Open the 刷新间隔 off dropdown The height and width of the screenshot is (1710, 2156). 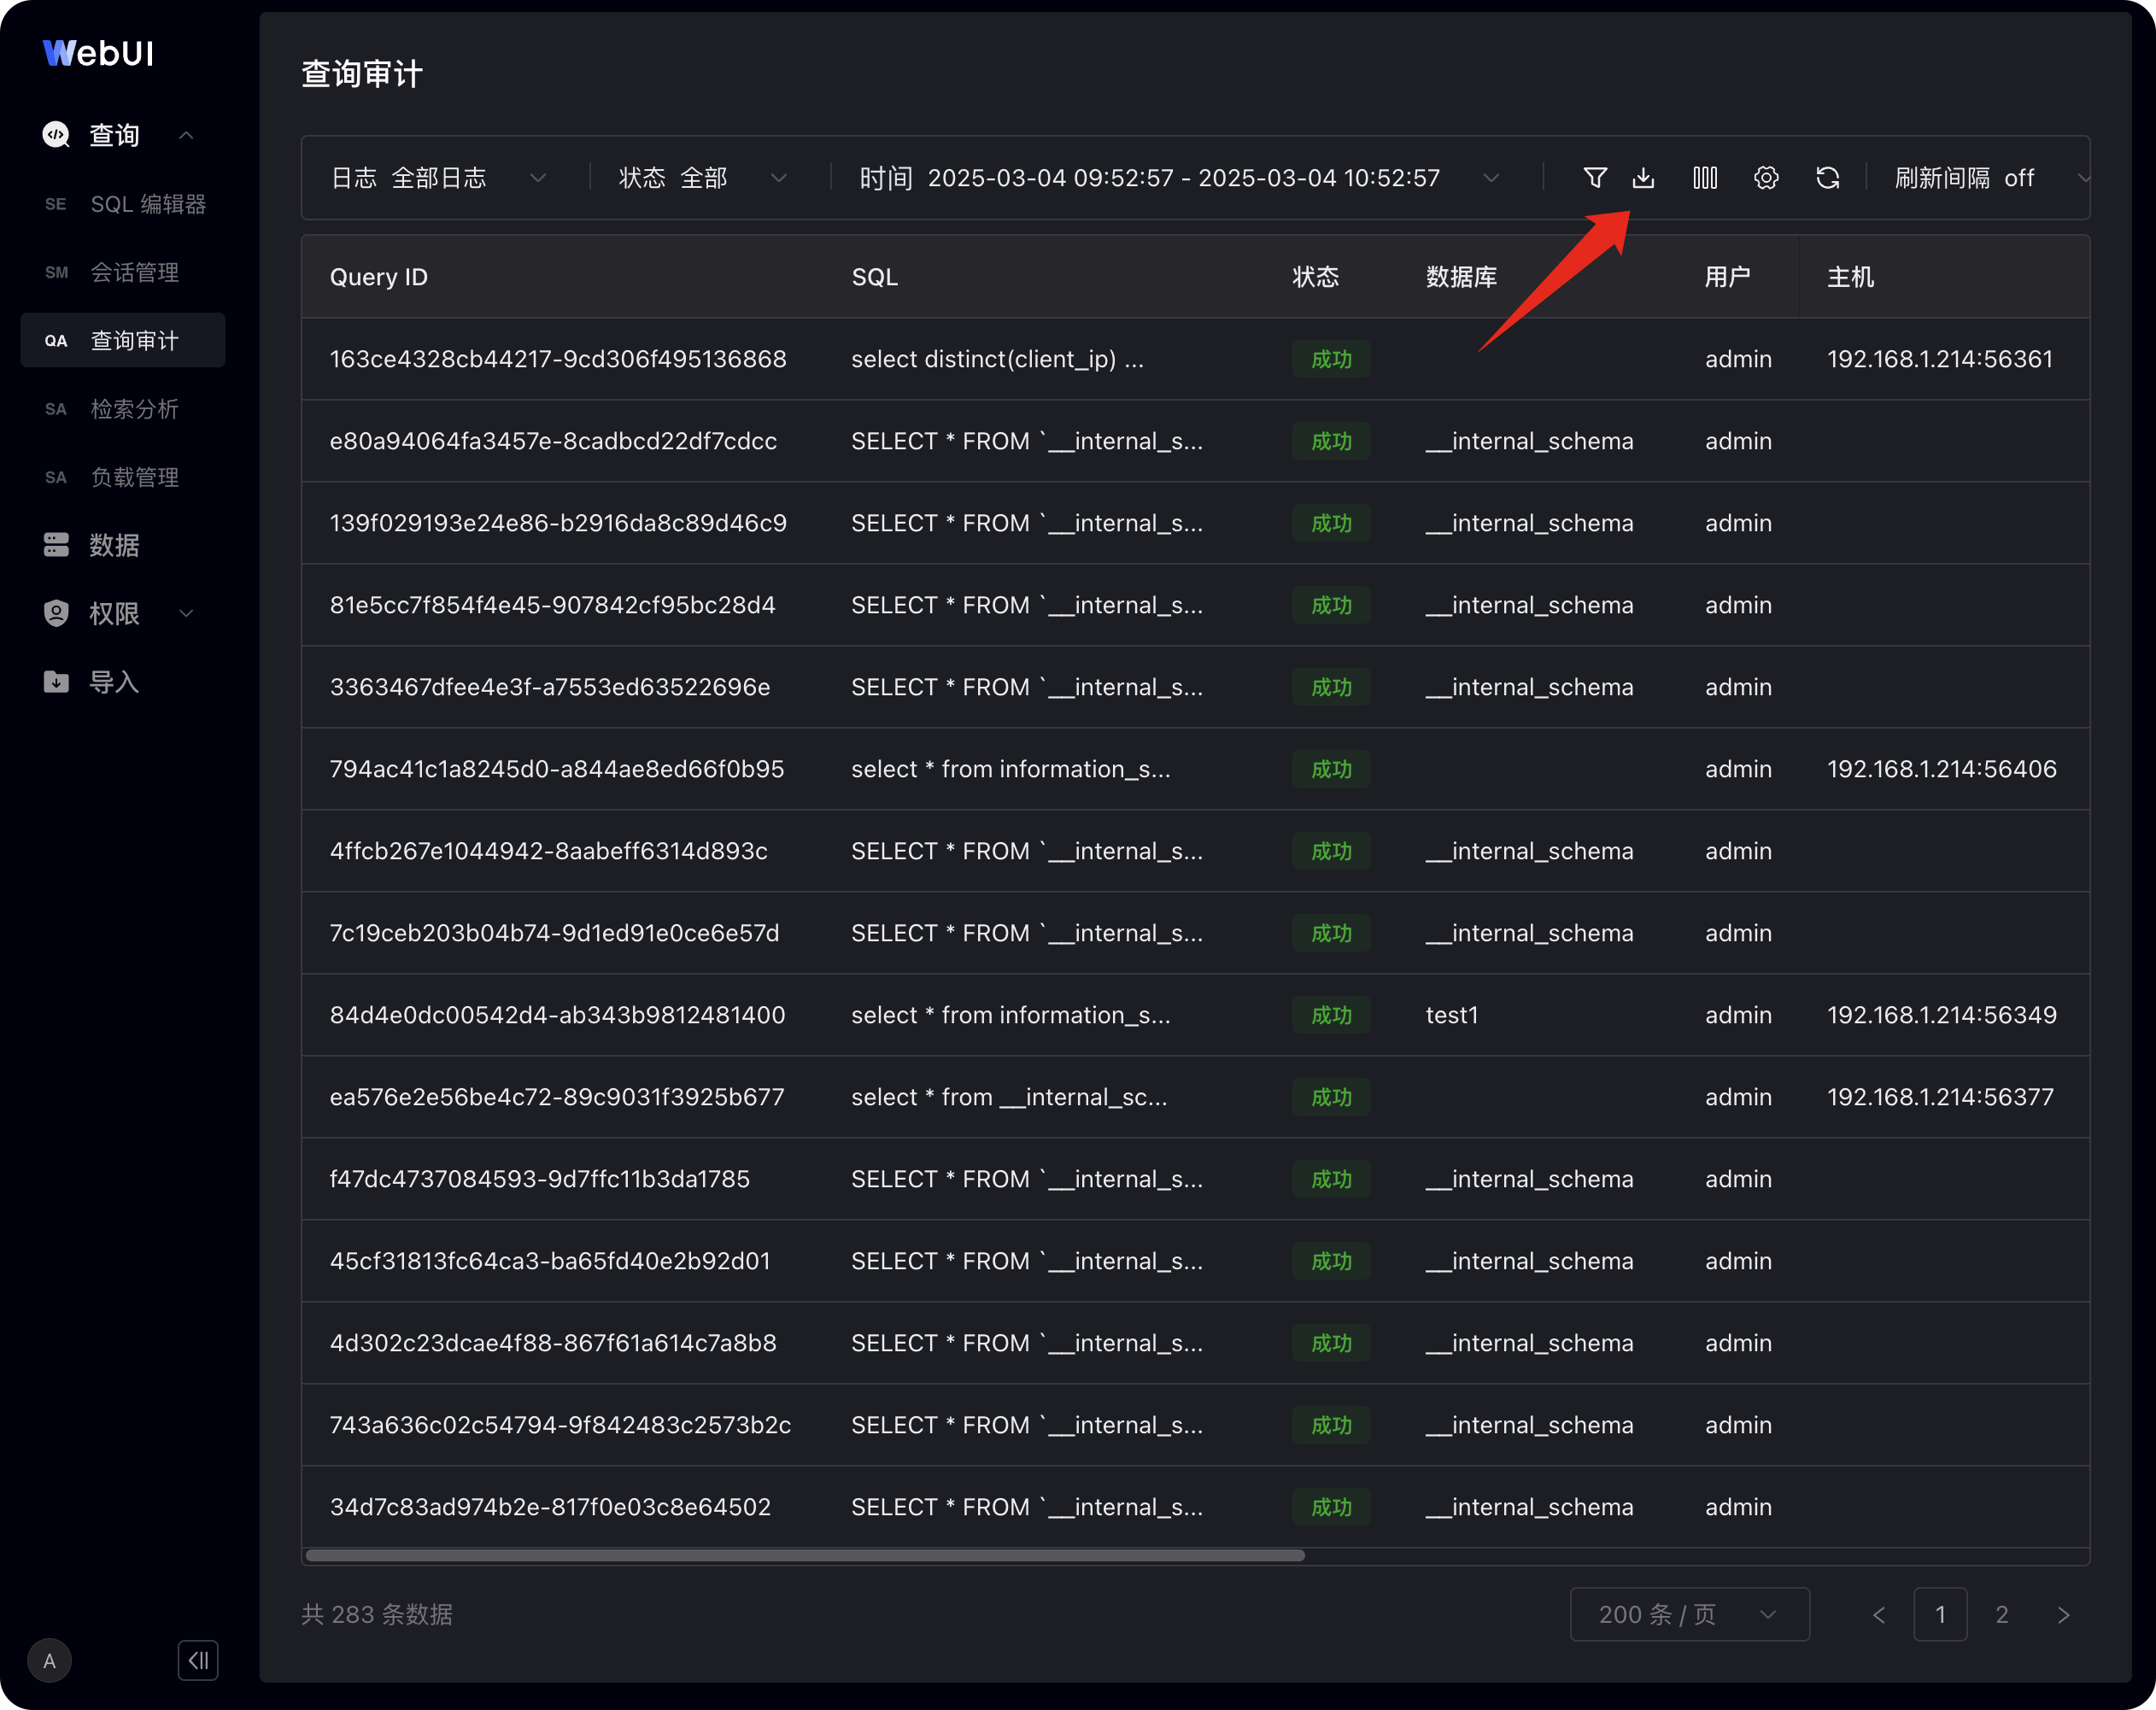(1990, 178)
